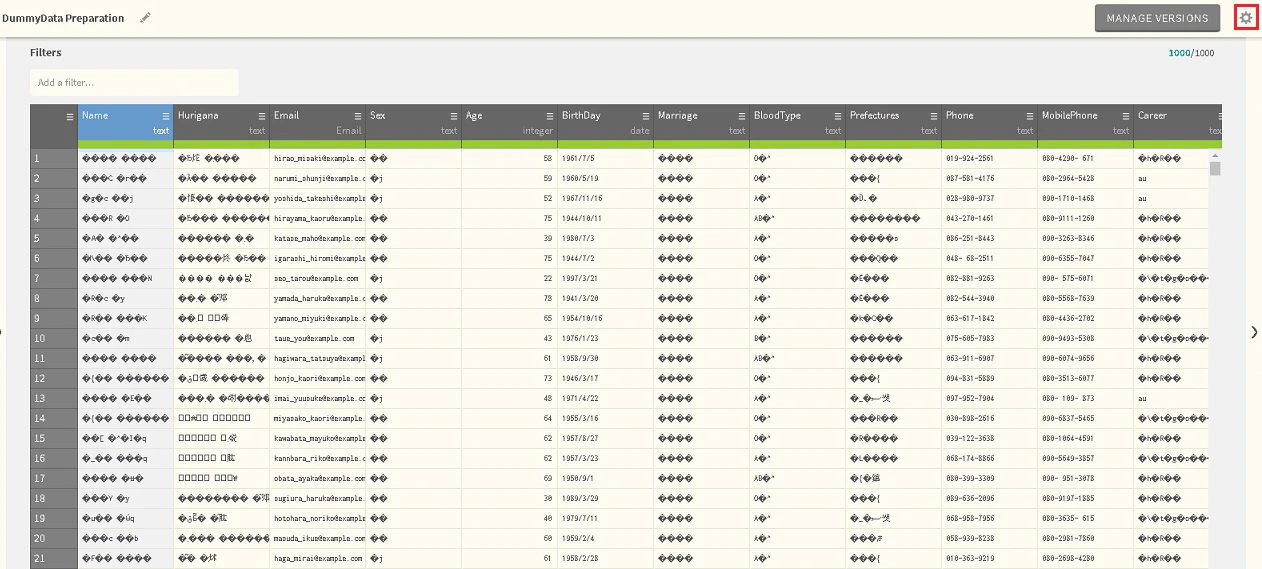Select row number 7

point(54,279)
